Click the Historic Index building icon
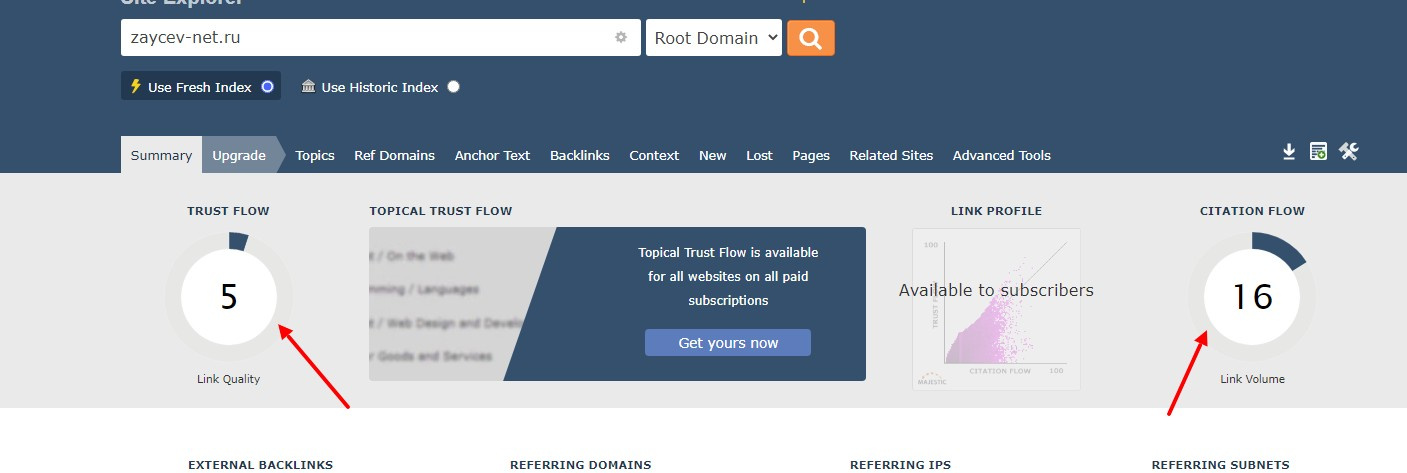The image size is (1407, 473). tap(308, 87)
